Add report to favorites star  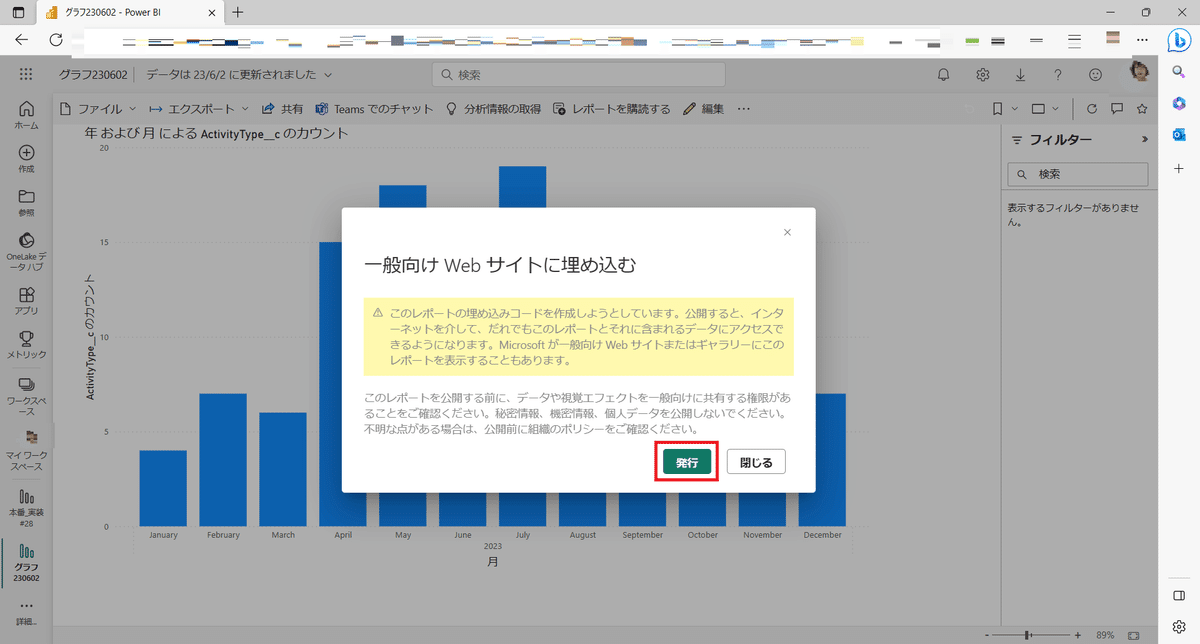click(1142, 109)
